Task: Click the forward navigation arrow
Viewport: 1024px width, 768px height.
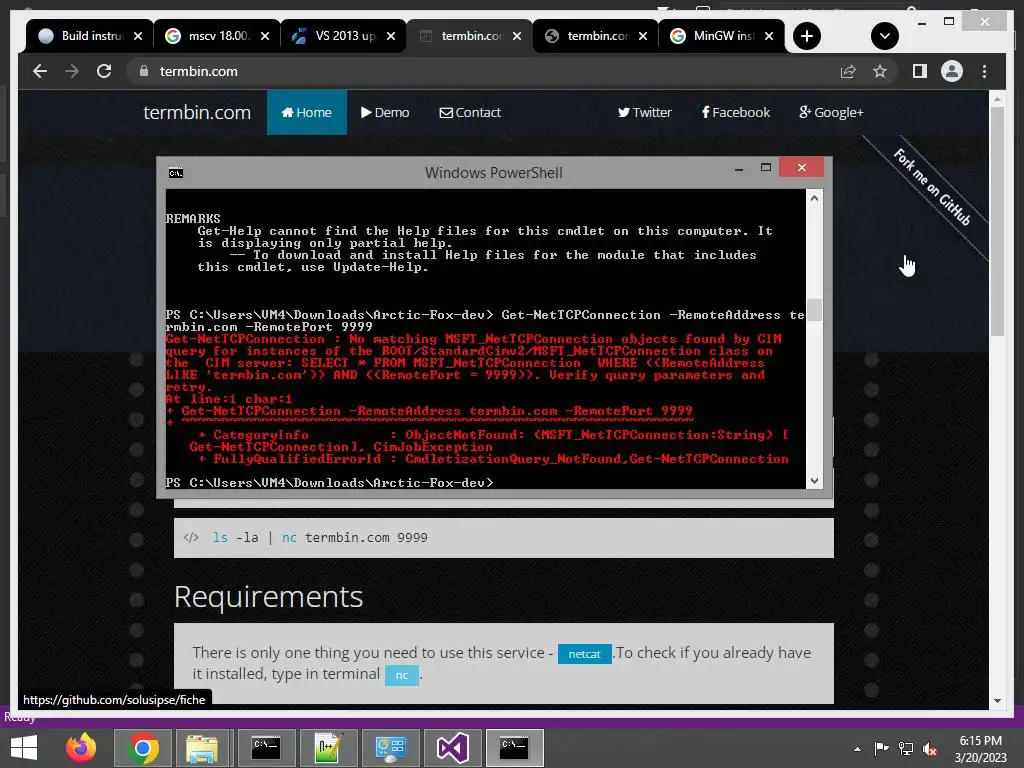Action: (72, 71)
